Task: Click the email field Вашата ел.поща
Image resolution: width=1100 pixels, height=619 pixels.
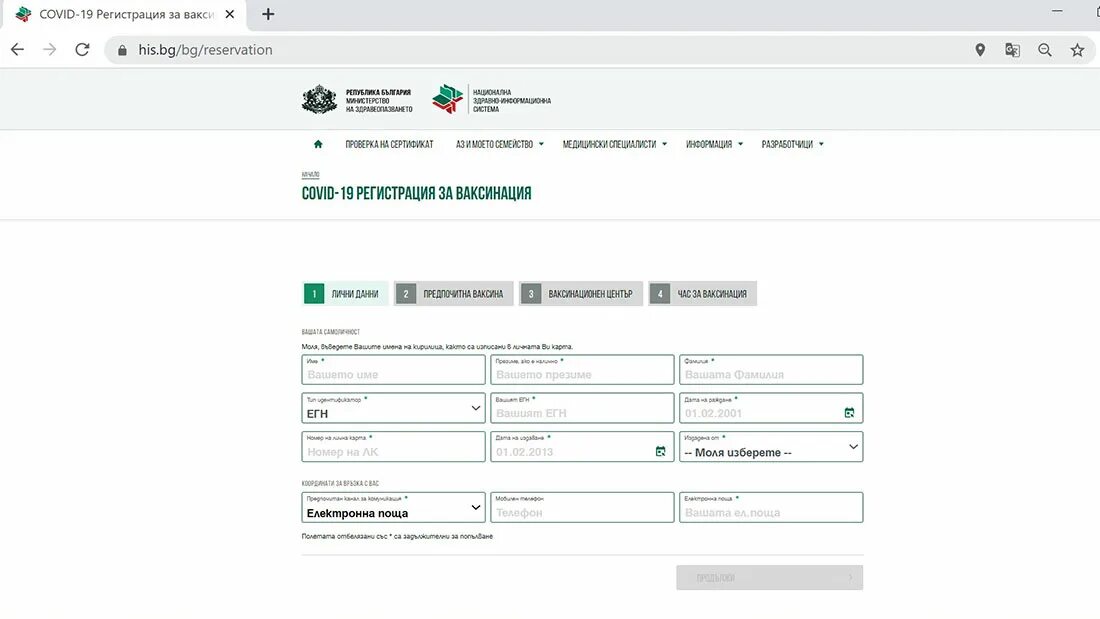Action: pos(771,507)
